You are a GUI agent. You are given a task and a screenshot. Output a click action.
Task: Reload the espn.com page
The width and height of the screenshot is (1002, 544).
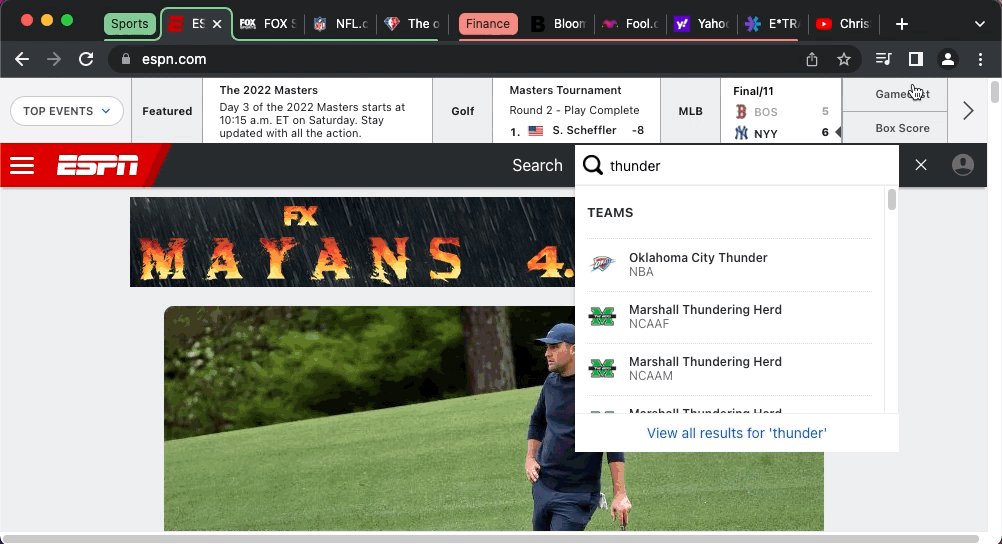pyautogui.click(x=86, y=59)
